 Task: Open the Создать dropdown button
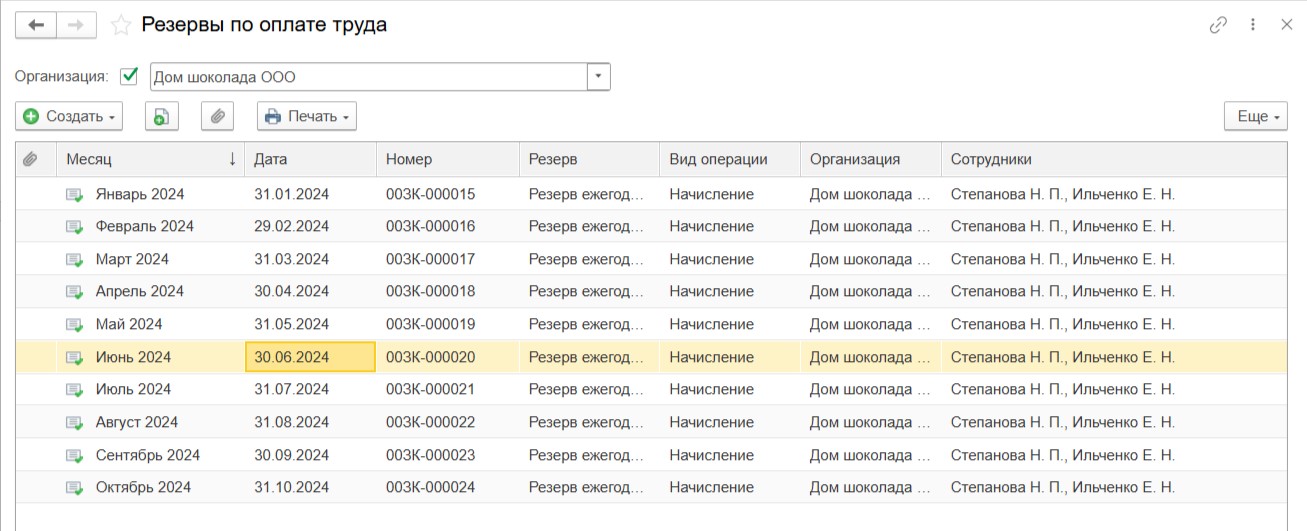(x=68, y=117)
